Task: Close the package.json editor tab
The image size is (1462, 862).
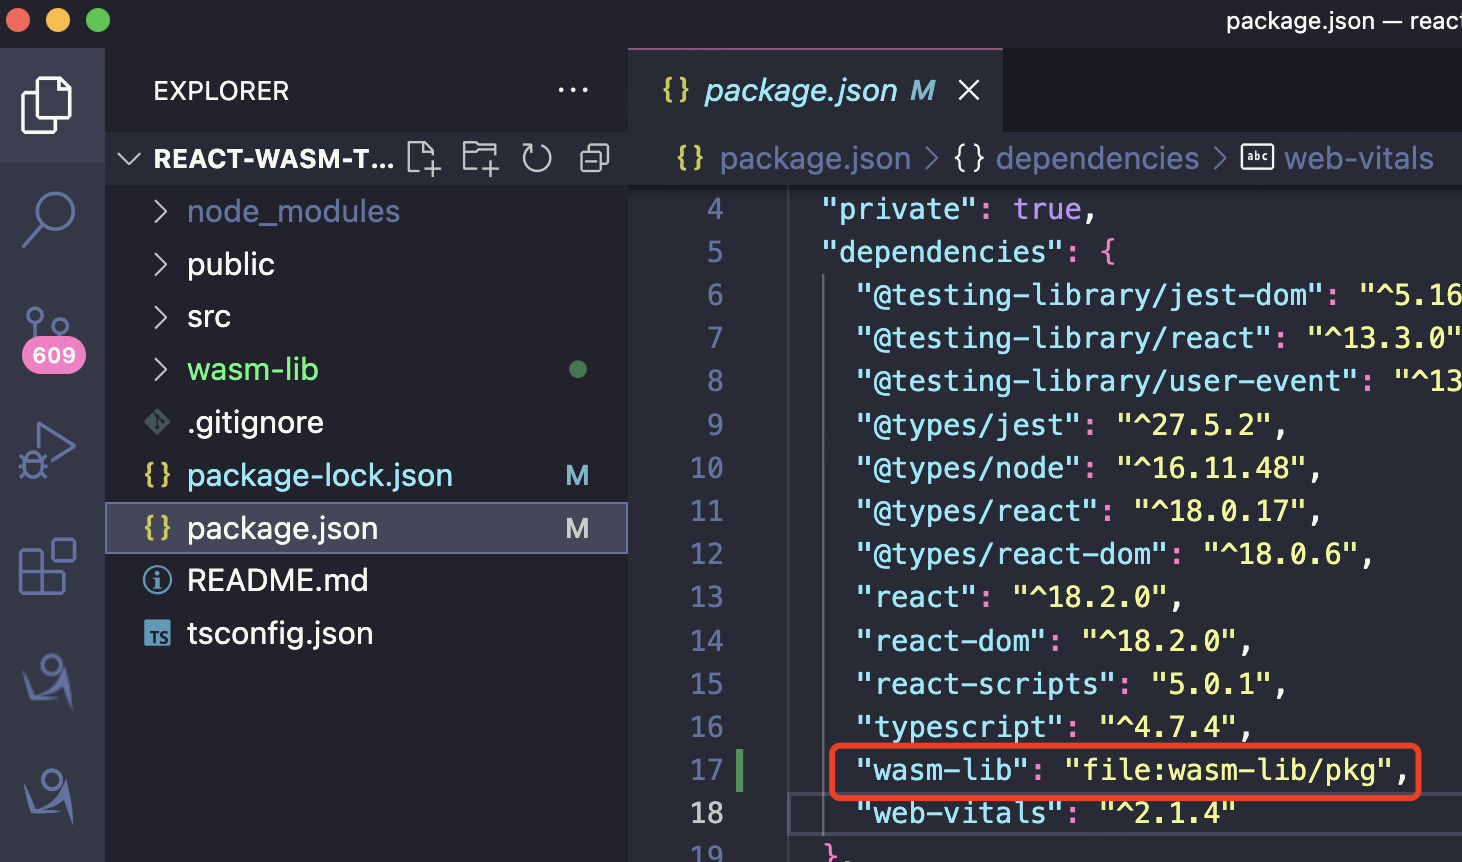Action: click(x=968, y=91)
